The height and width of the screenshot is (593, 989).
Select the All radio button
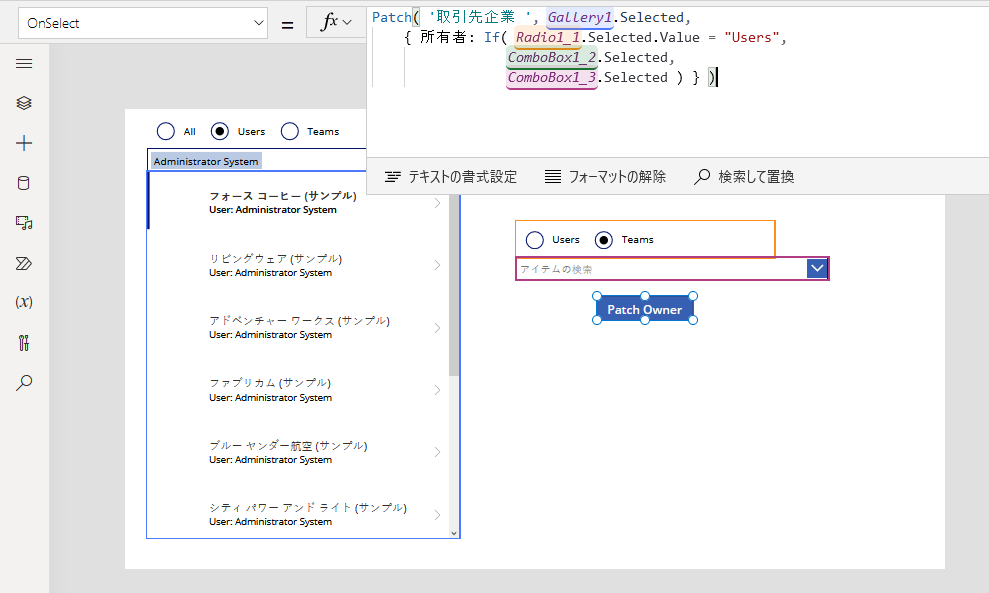(x=166, y=131)
